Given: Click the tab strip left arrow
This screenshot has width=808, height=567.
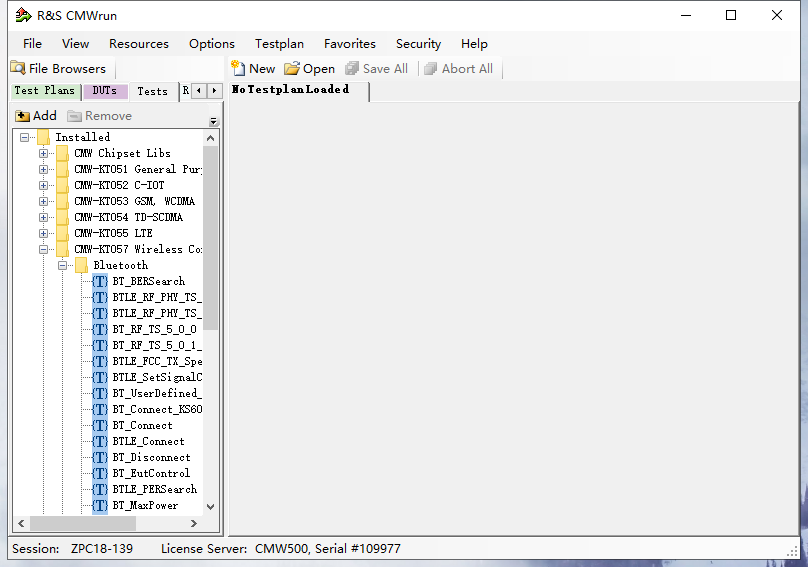Looking at the screenshot, I should (x=199, y=91).
